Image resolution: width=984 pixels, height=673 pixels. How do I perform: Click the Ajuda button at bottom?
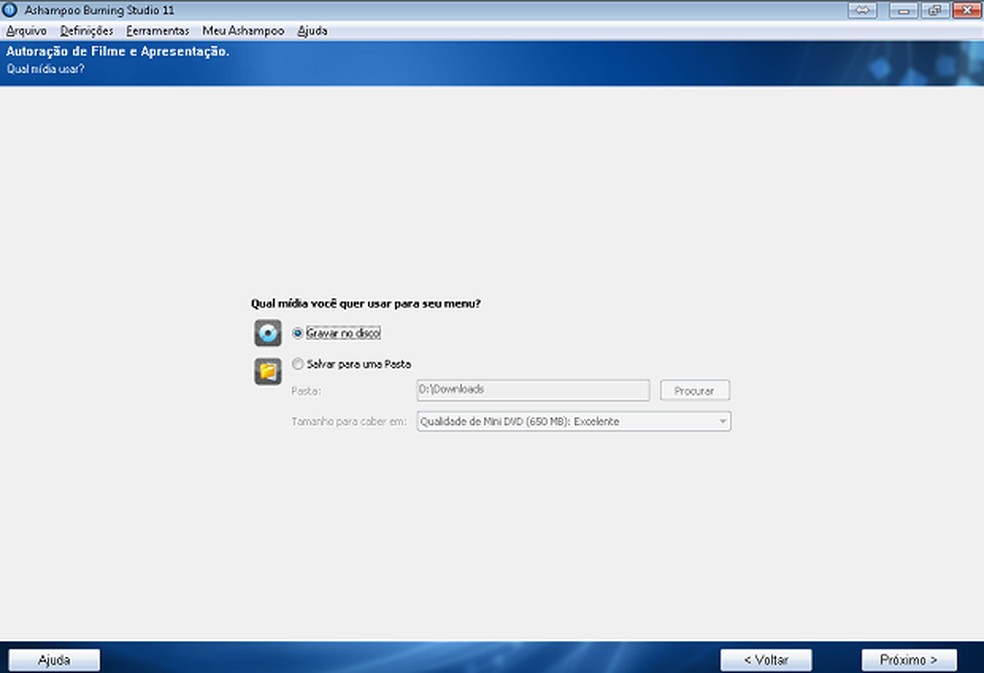[x=54, y=660]
